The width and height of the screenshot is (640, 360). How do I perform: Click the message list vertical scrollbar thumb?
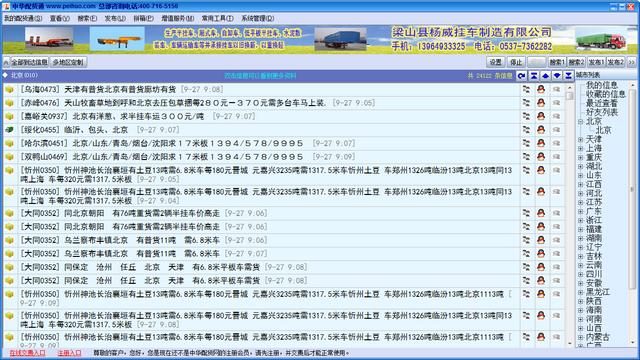click(x=570, y=96)
